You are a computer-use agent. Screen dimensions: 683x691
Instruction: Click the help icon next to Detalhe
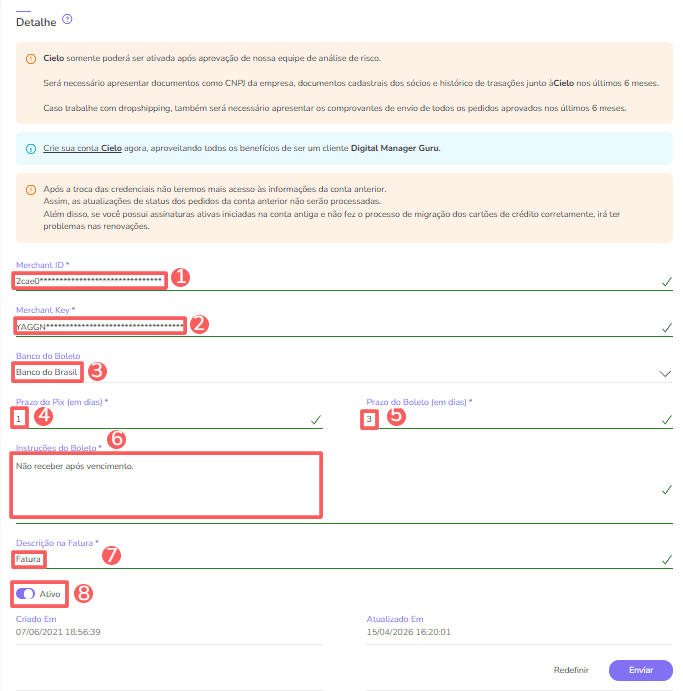pyautogui.click(x=67, y=19)
